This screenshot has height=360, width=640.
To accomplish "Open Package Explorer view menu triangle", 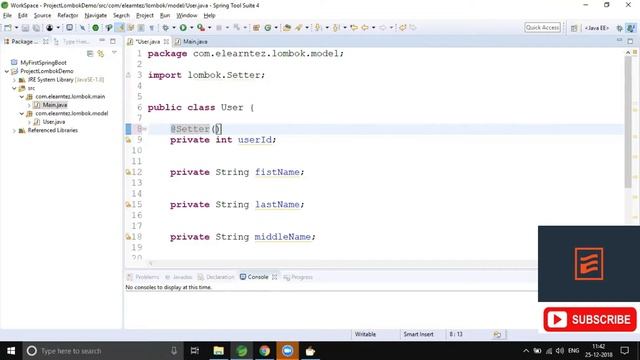I will tap(114, 53).
